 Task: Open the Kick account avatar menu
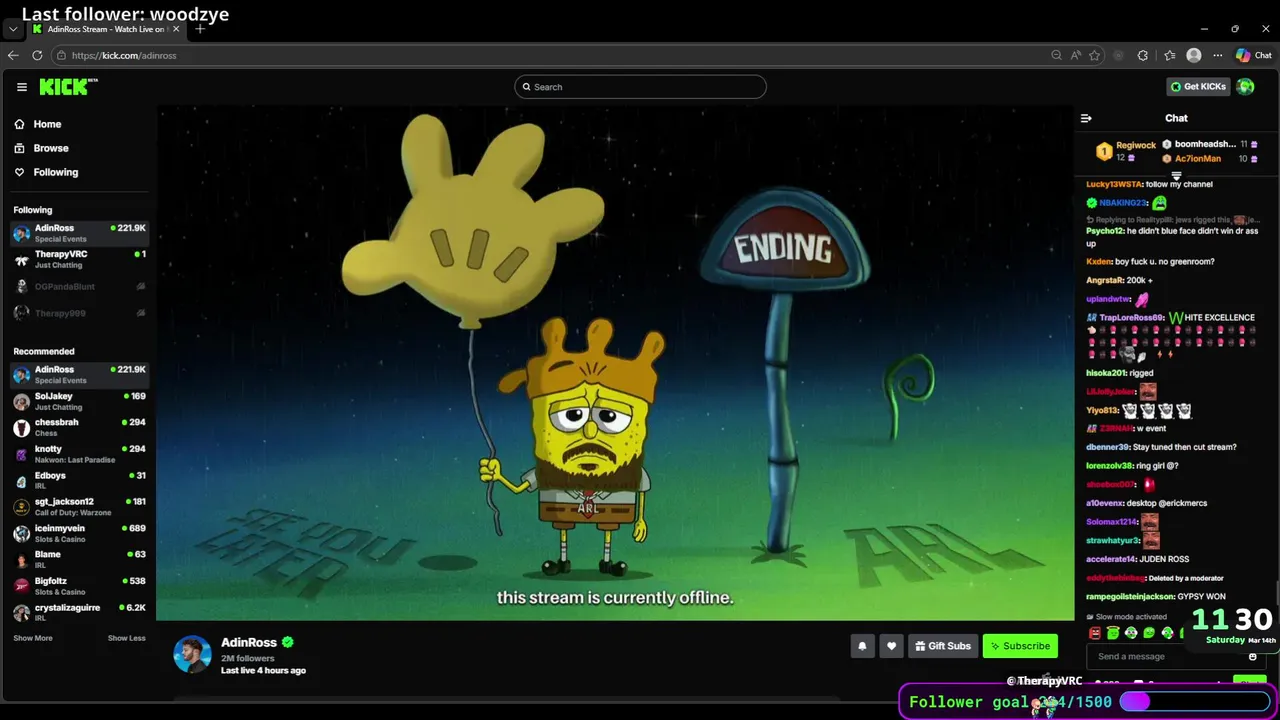point(1245,87)
